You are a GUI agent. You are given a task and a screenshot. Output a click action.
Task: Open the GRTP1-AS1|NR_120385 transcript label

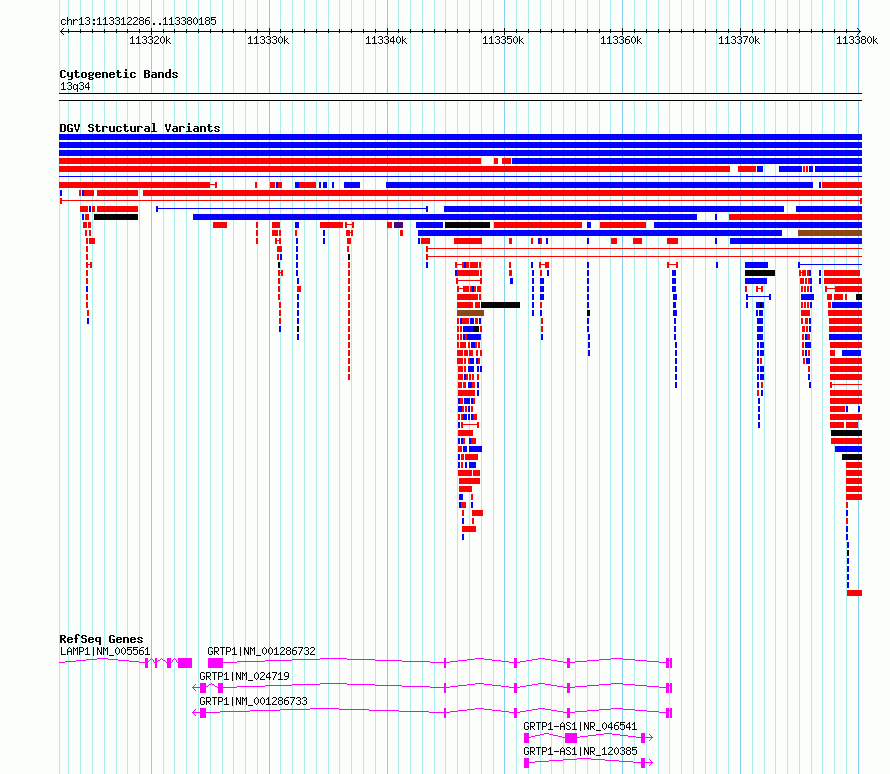pyautogui.click(x=580, y=751)
